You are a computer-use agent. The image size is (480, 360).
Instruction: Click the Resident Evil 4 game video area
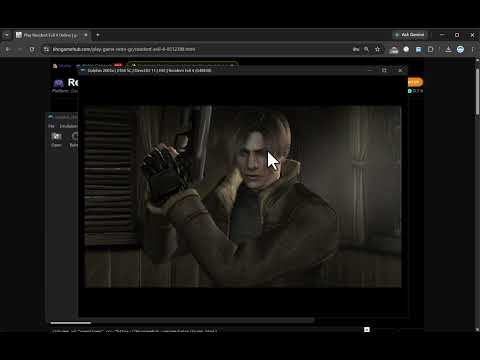click(243, 197)
